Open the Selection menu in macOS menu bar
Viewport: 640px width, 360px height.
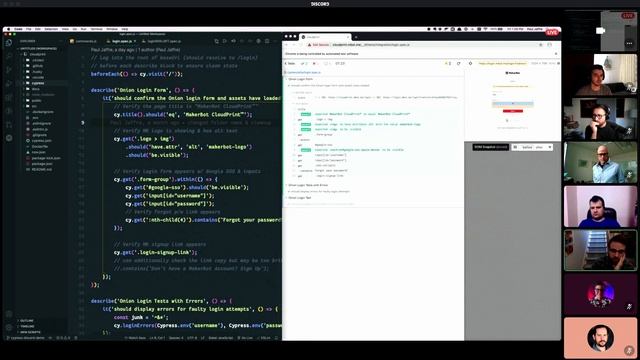(51, 29)
